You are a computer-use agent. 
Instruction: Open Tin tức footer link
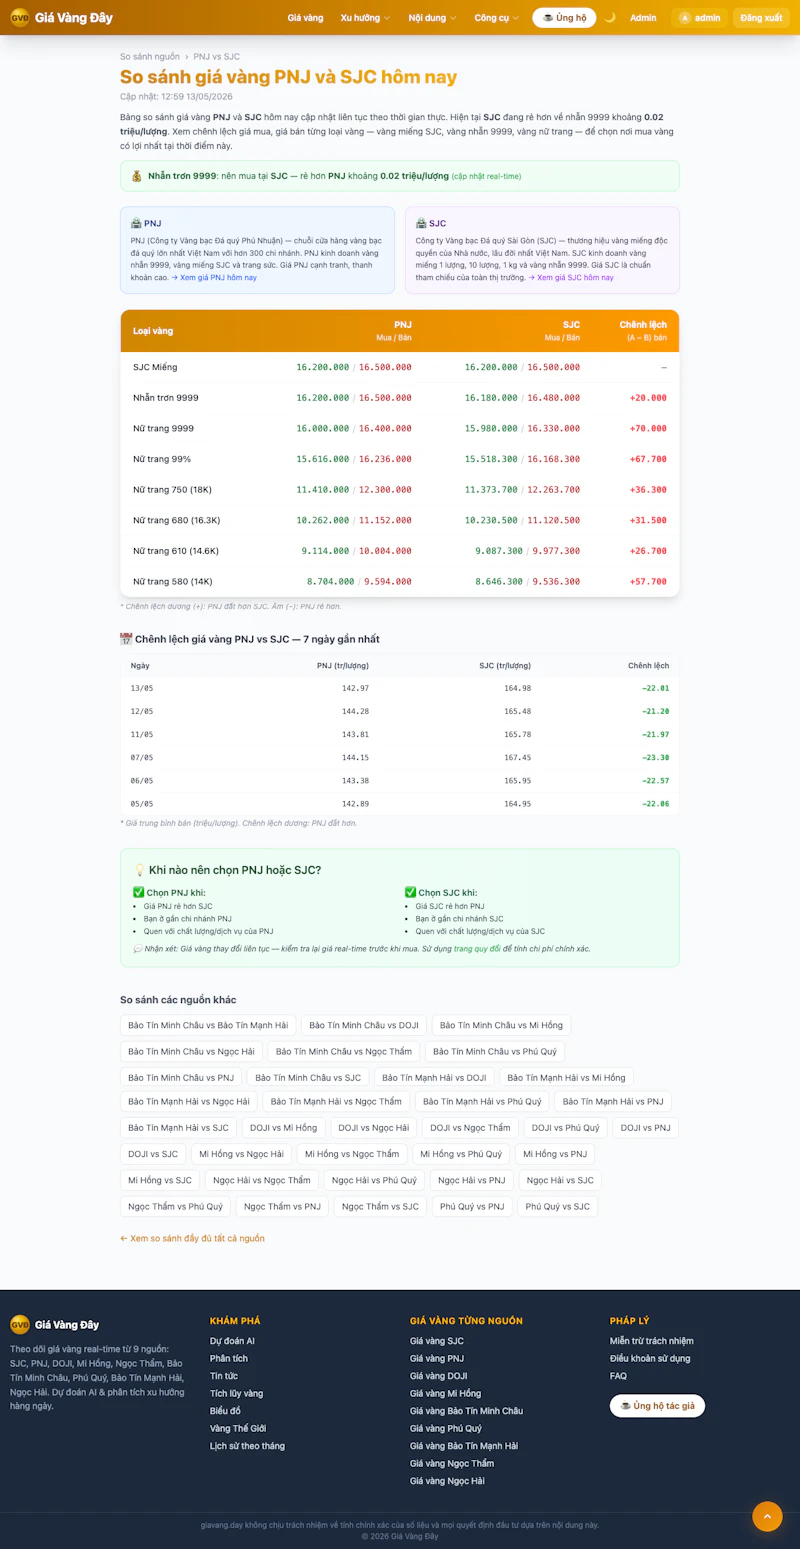(x=224, y=1376)
